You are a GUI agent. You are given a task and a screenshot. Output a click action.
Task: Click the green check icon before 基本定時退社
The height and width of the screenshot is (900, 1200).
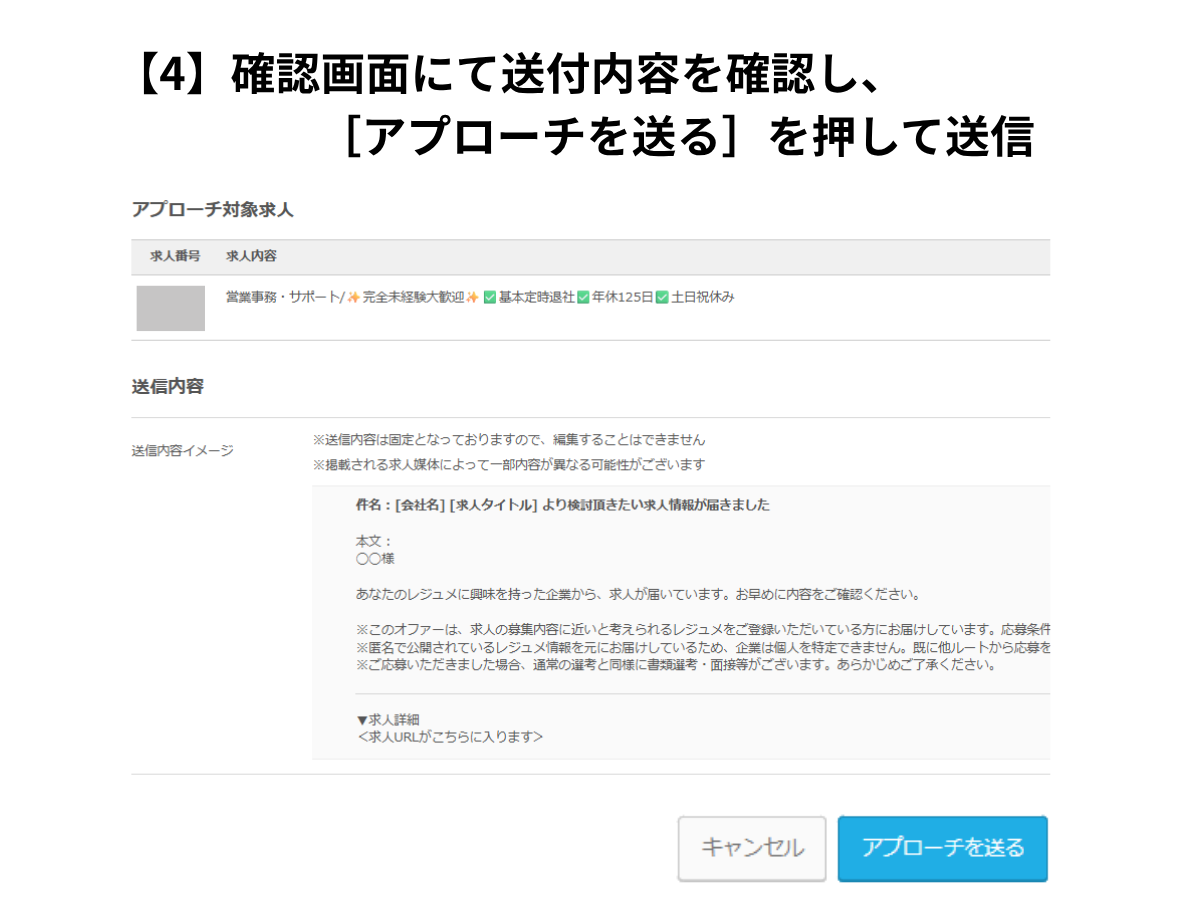pos(490,297)
